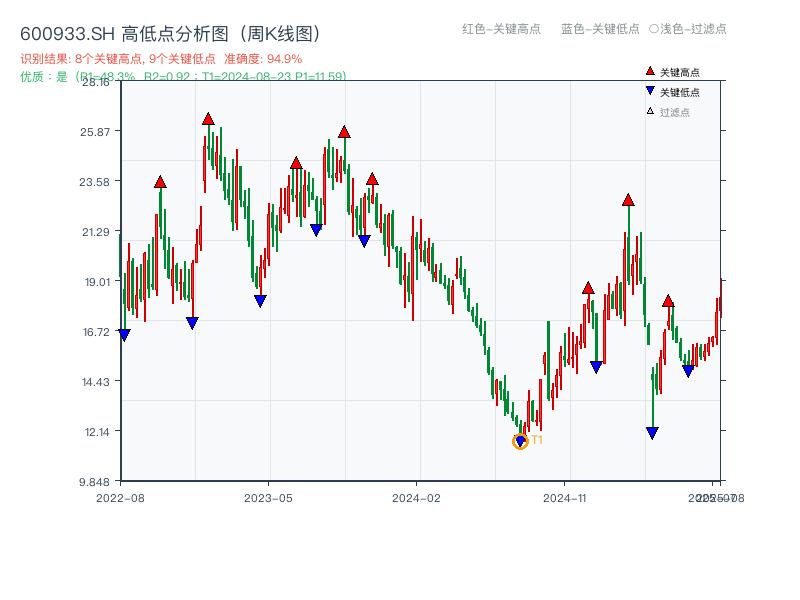The image size is (800, 600).
Task: Click the first blue key-low marker near 2022-08
Action: point(122,334)
